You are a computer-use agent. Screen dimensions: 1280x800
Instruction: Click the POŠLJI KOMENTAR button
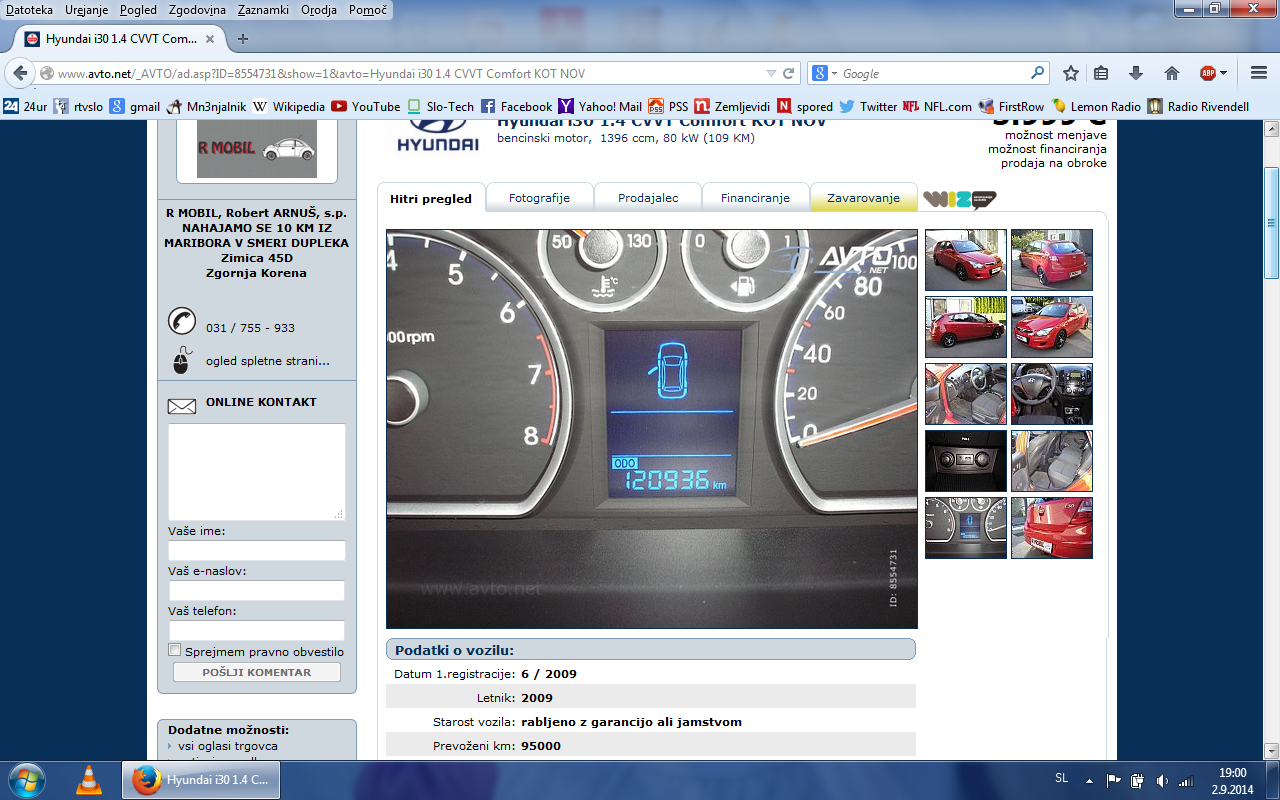click(x=257, y=672)
